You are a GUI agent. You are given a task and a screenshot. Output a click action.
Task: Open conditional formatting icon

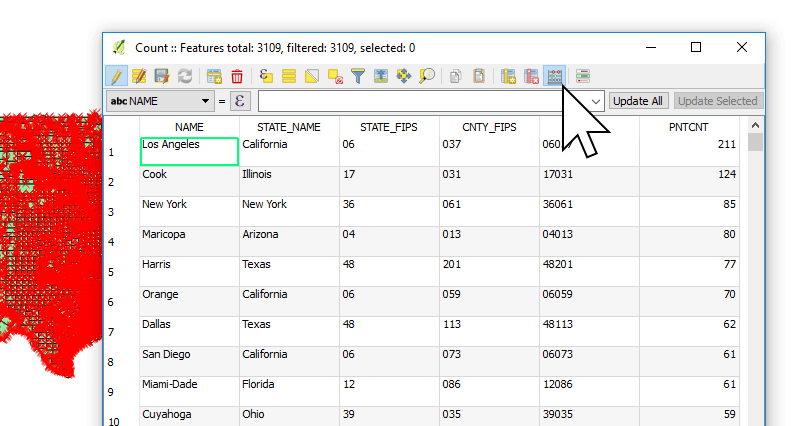point(583,76)
